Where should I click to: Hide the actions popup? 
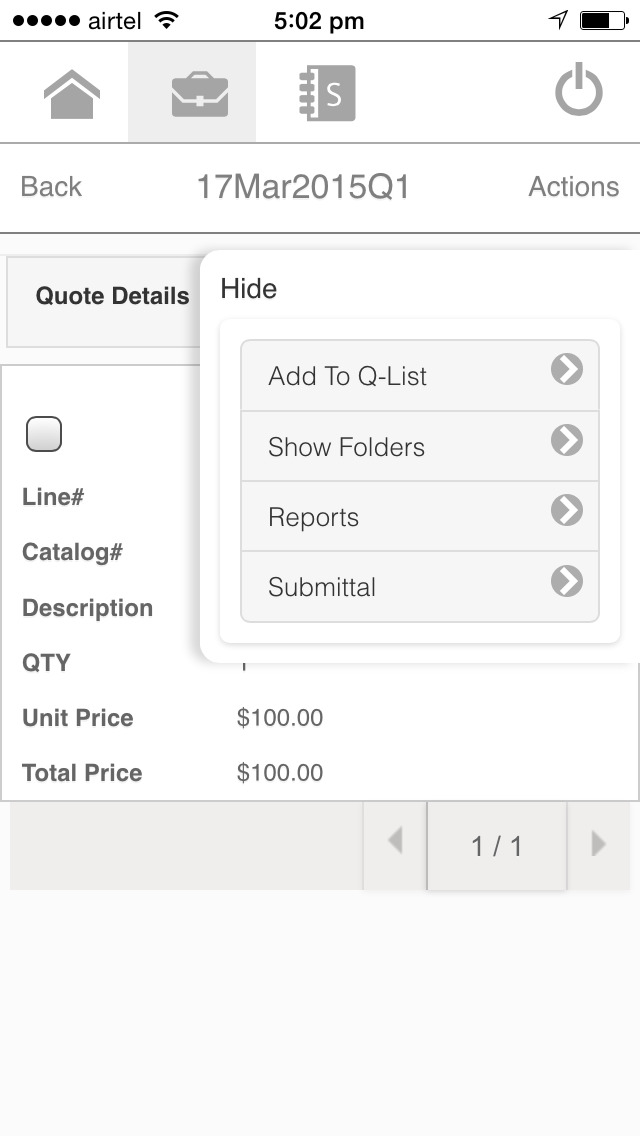pos(249,288)
